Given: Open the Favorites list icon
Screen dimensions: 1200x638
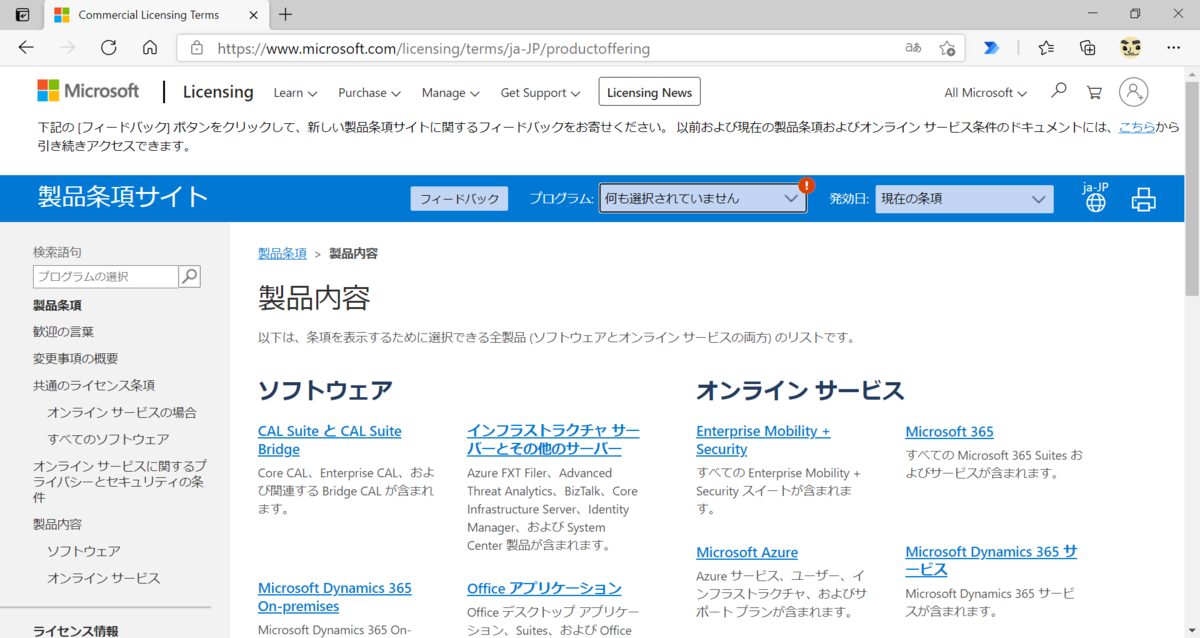Looking at the screenshot, I should click(1046, 47).
